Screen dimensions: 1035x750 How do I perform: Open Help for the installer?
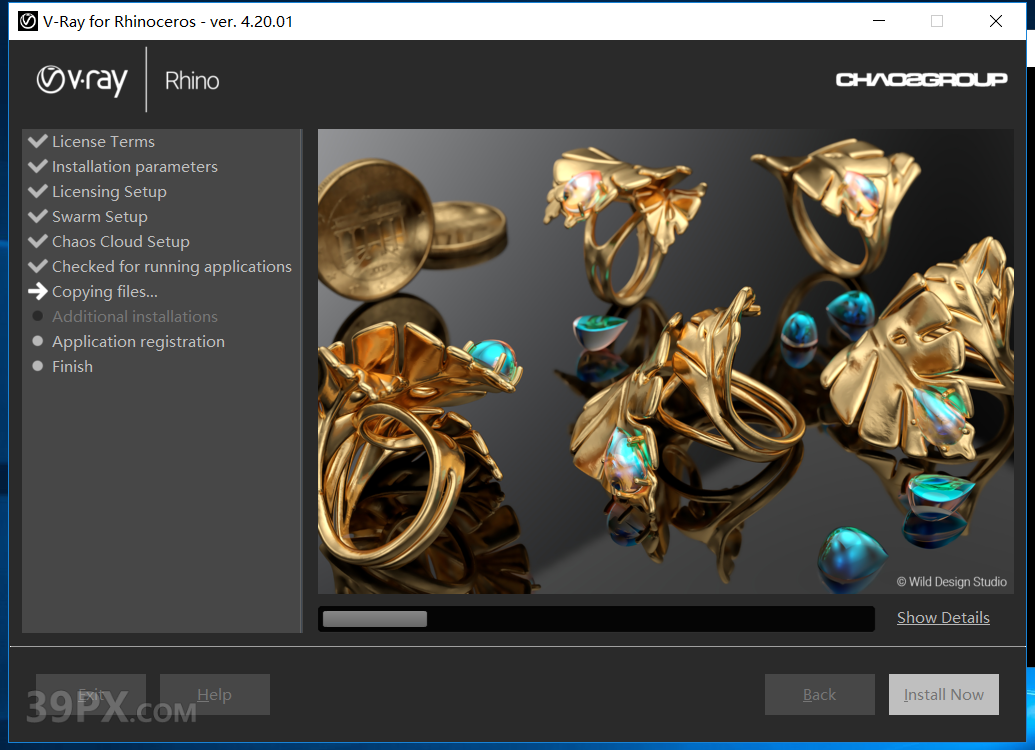click(214, 694)
